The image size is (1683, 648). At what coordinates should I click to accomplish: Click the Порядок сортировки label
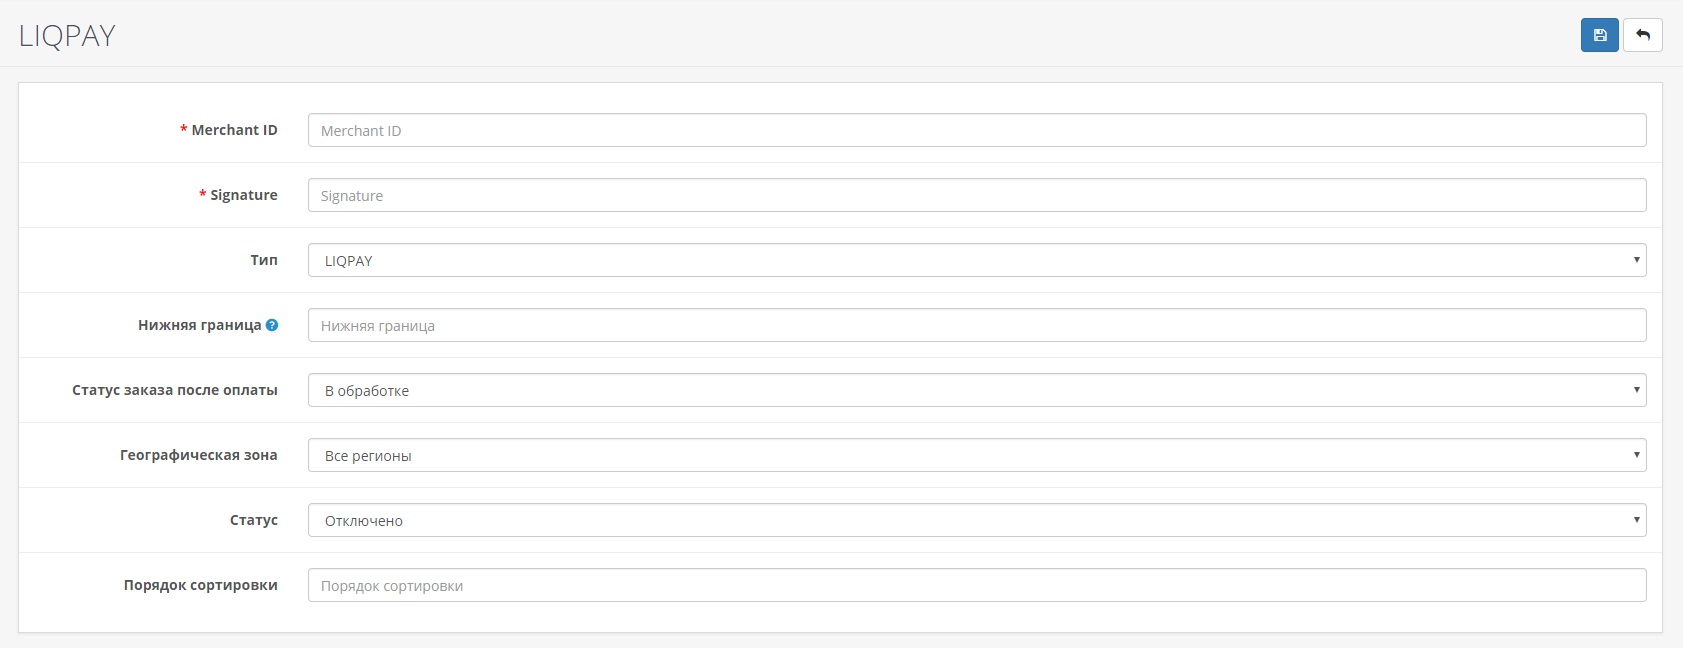coord(201,585)
